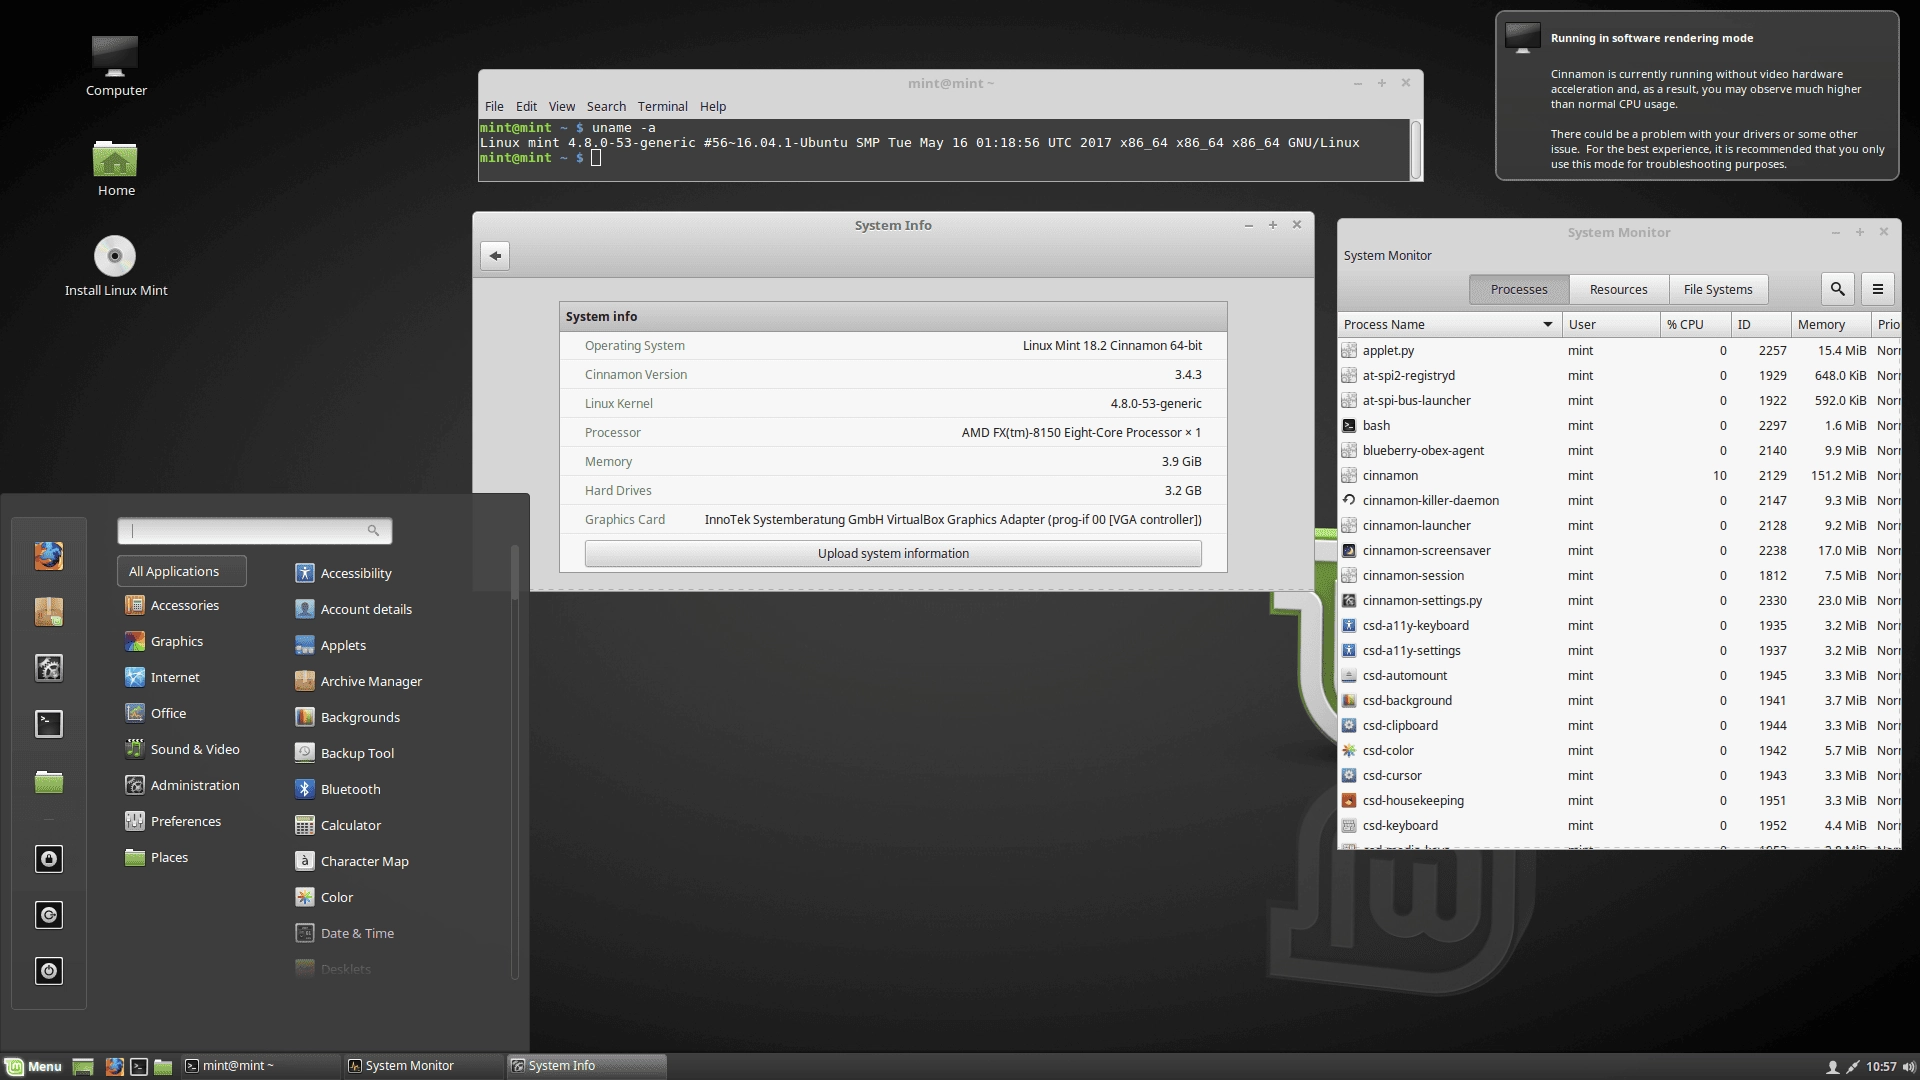Click the terminal window scrollbar
The width and height of the screenshot is (1920, 1080).
coord(1416,150)
